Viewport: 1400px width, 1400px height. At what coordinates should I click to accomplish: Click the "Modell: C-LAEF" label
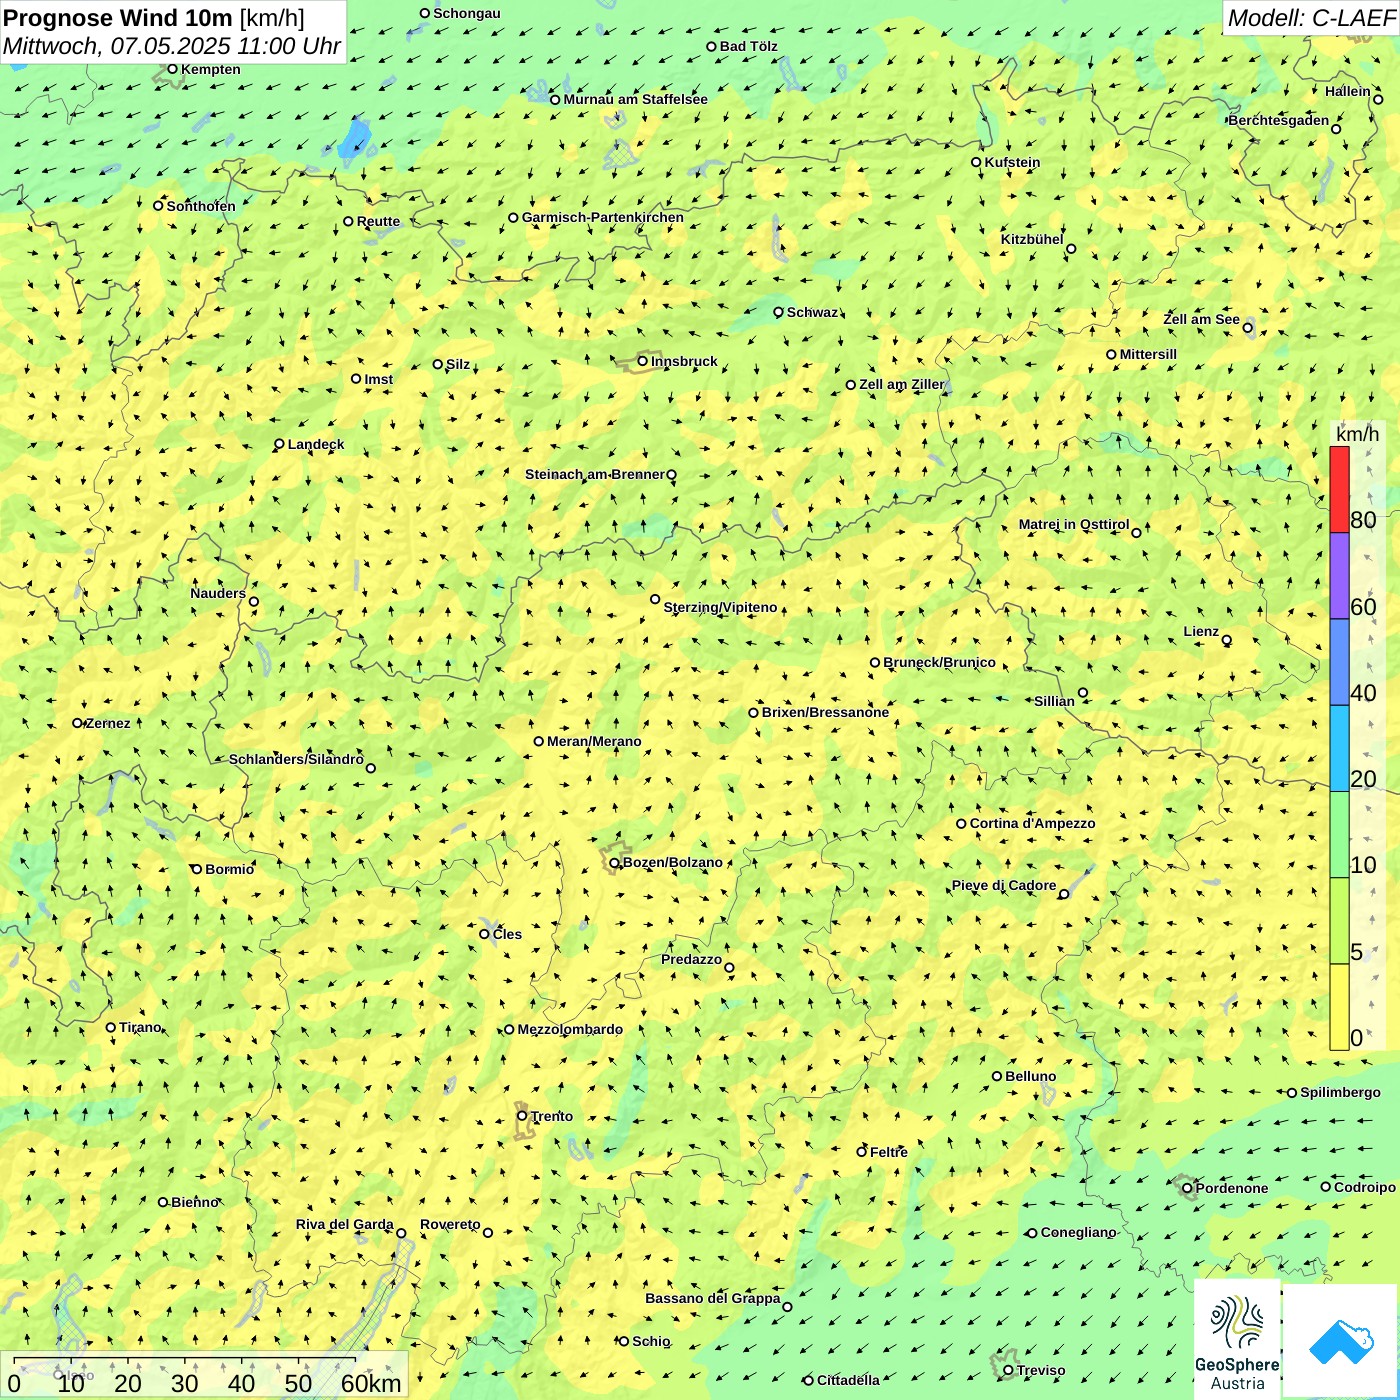tap(1311, 18)
